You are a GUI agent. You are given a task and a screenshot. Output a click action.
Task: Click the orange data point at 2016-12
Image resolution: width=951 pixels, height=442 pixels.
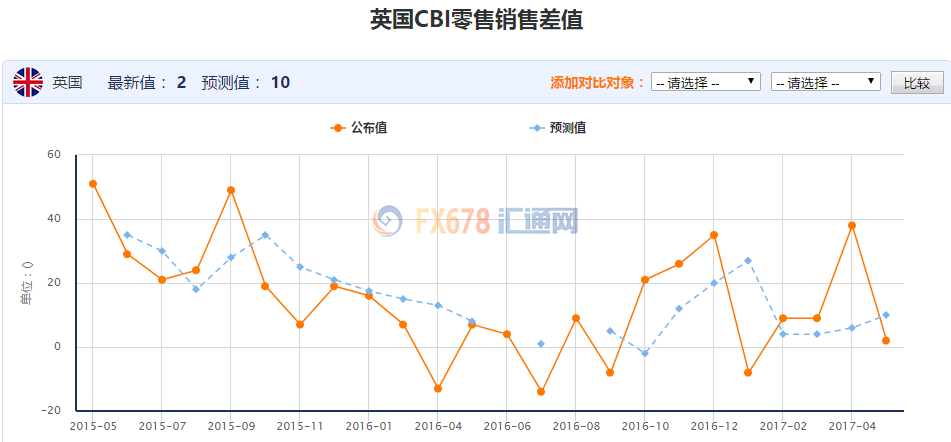[x=714, y=235]
